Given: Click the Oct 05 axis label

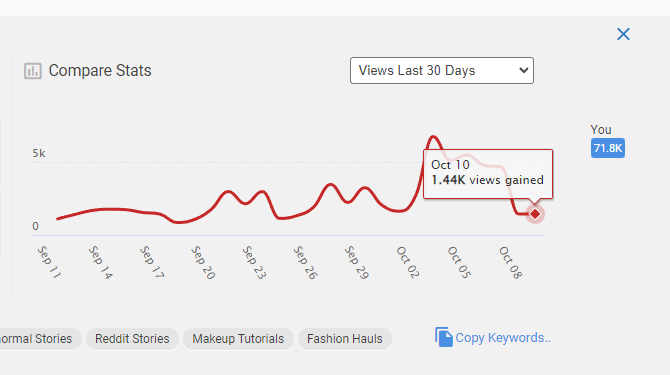Looking at the screenshot, I should click(459, 262).
